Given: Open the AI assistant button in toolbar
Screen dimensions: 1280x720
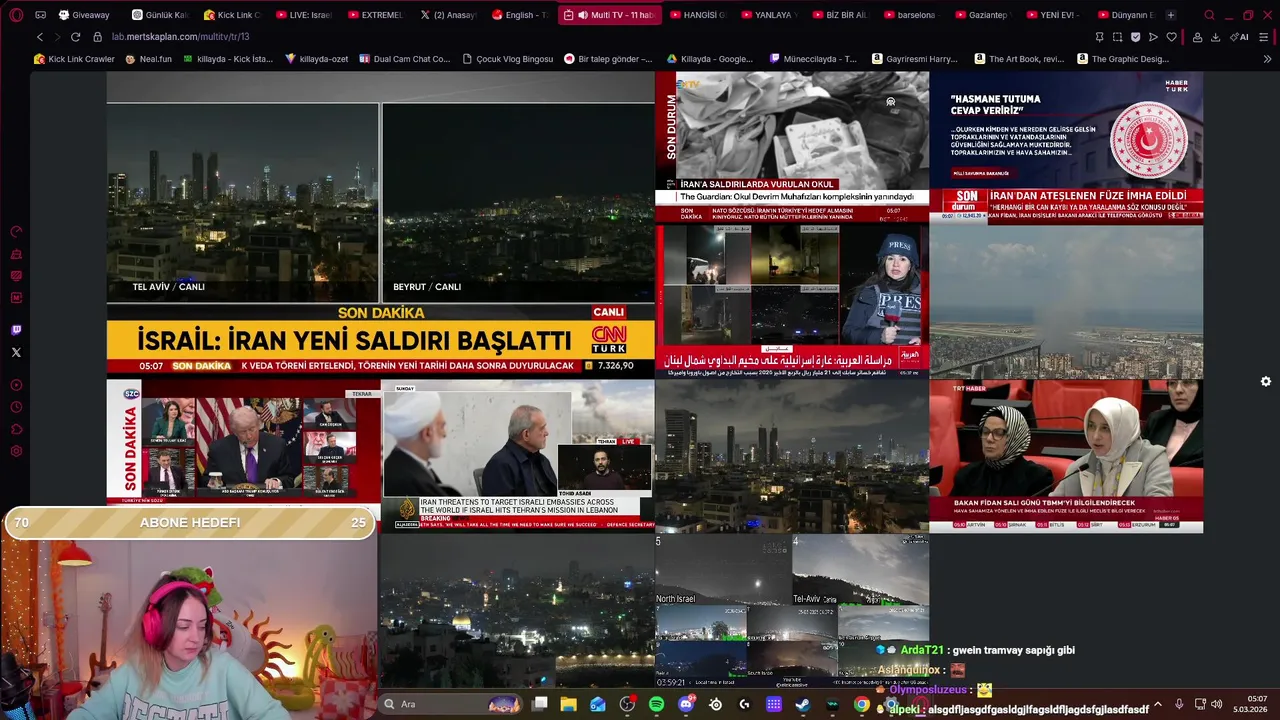Looking at the screenshot, I should click(1240, 37).
